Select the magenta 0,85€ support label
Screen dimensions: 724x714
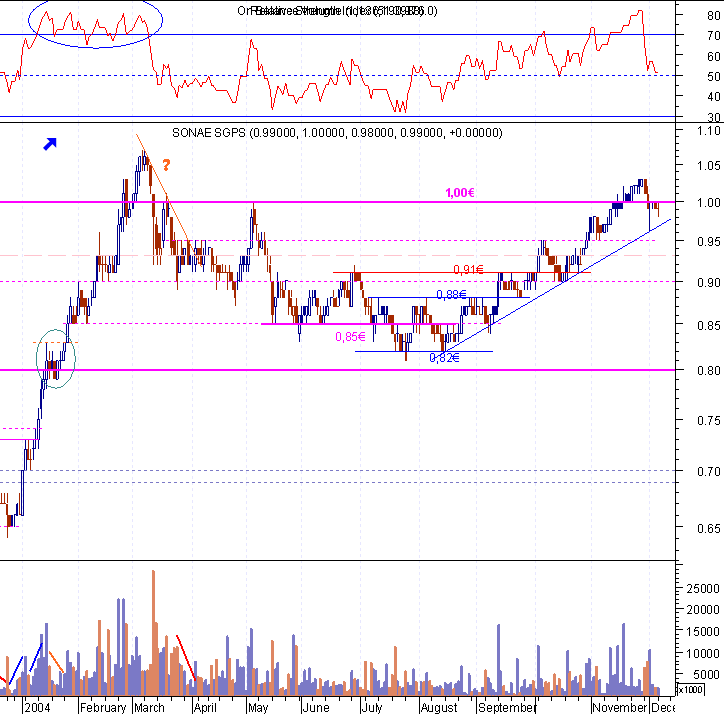(350, 337)
